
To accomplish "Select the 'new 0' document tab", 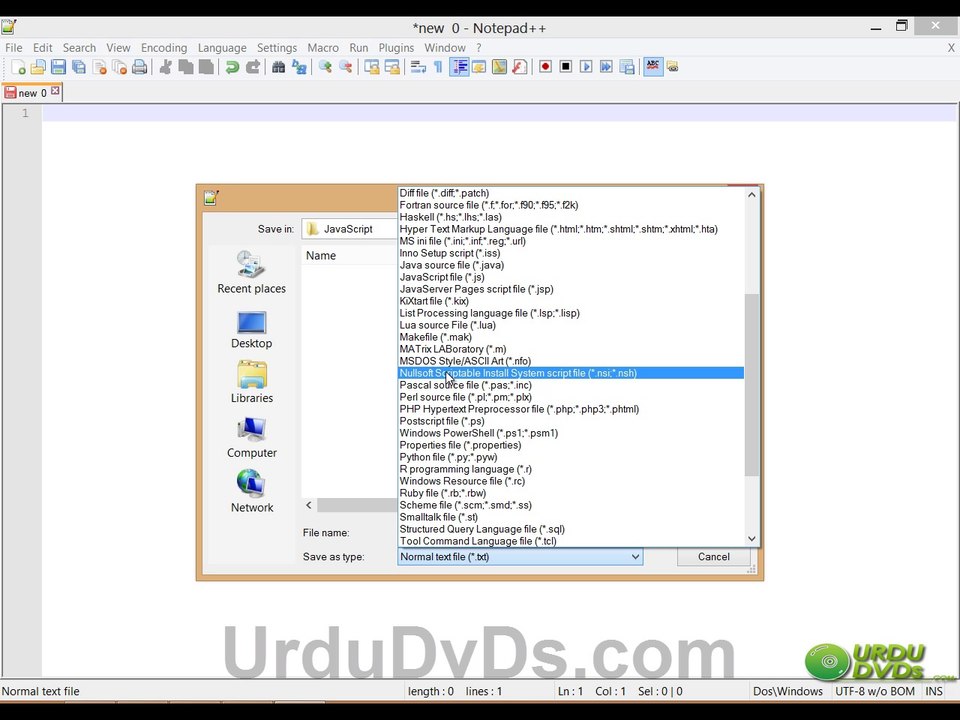I will [x=32, y=93].
